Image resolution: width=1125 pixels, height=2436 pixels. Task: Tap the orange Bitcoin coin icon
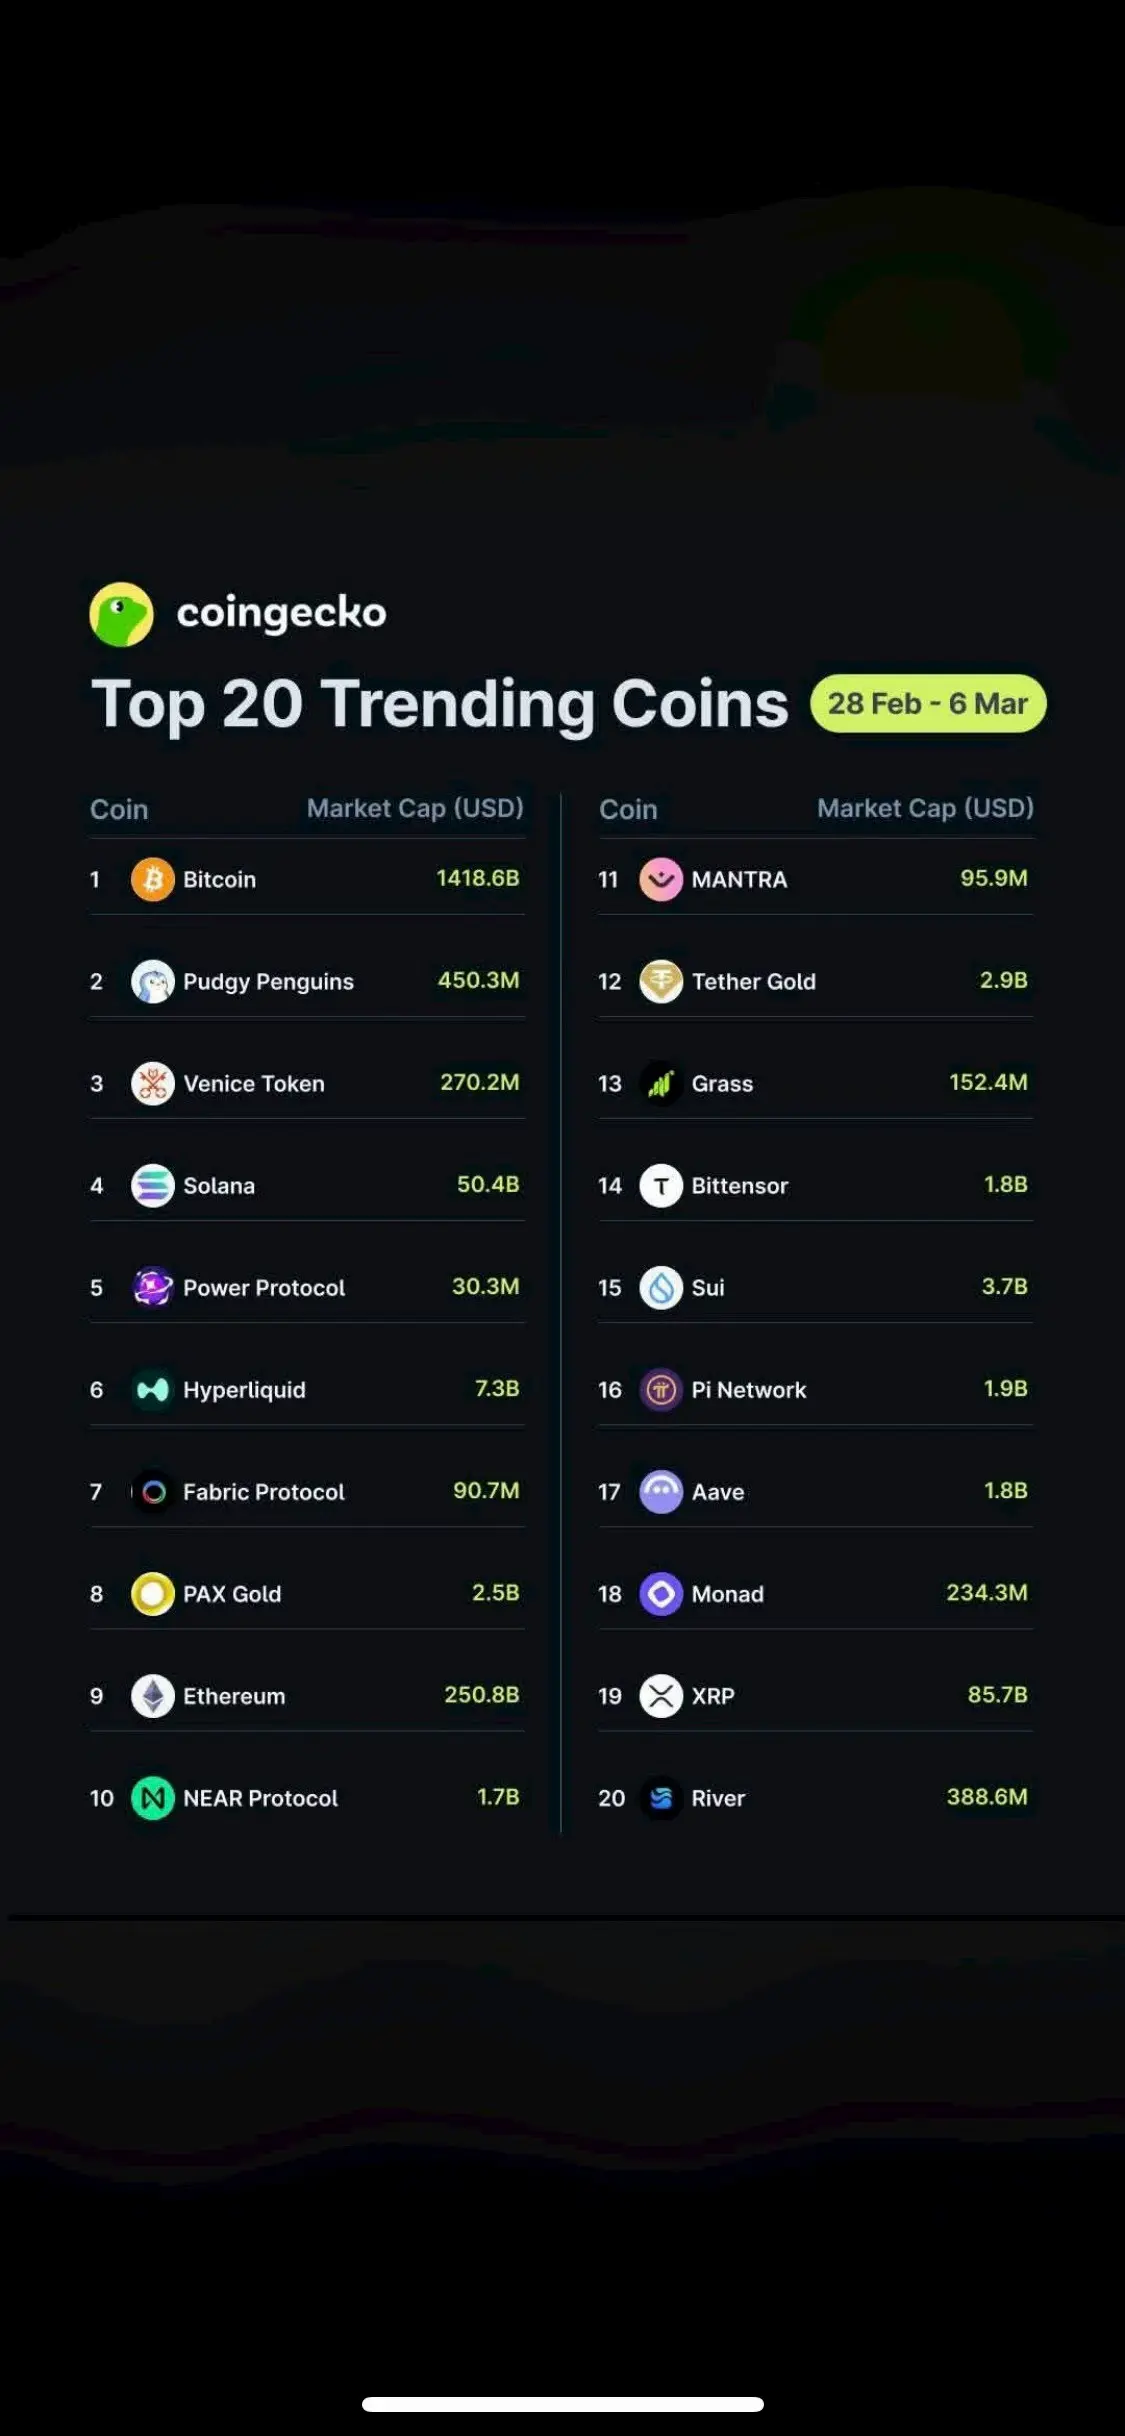point(153,880)
